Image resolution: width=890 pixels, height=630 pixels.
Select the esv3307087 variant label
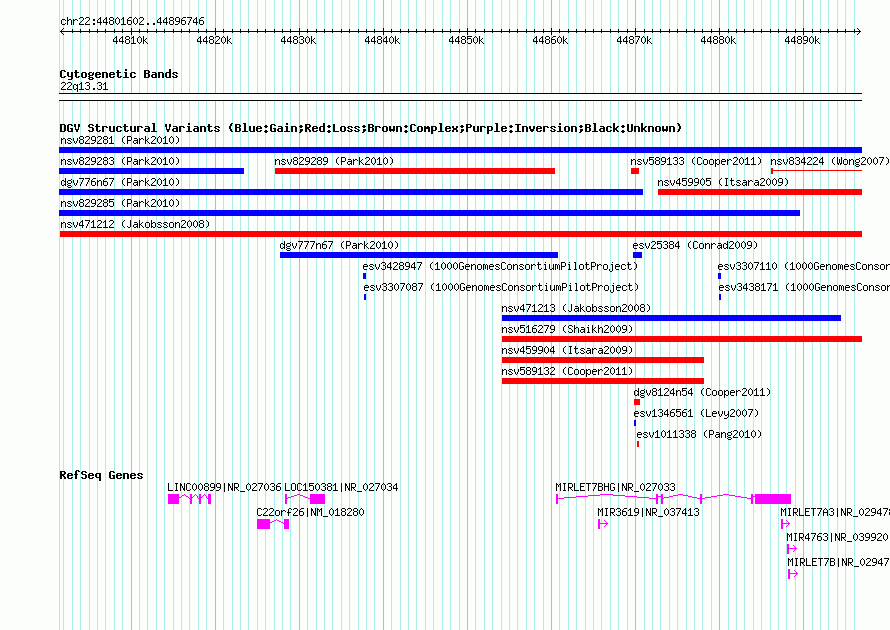click(501, 287)
